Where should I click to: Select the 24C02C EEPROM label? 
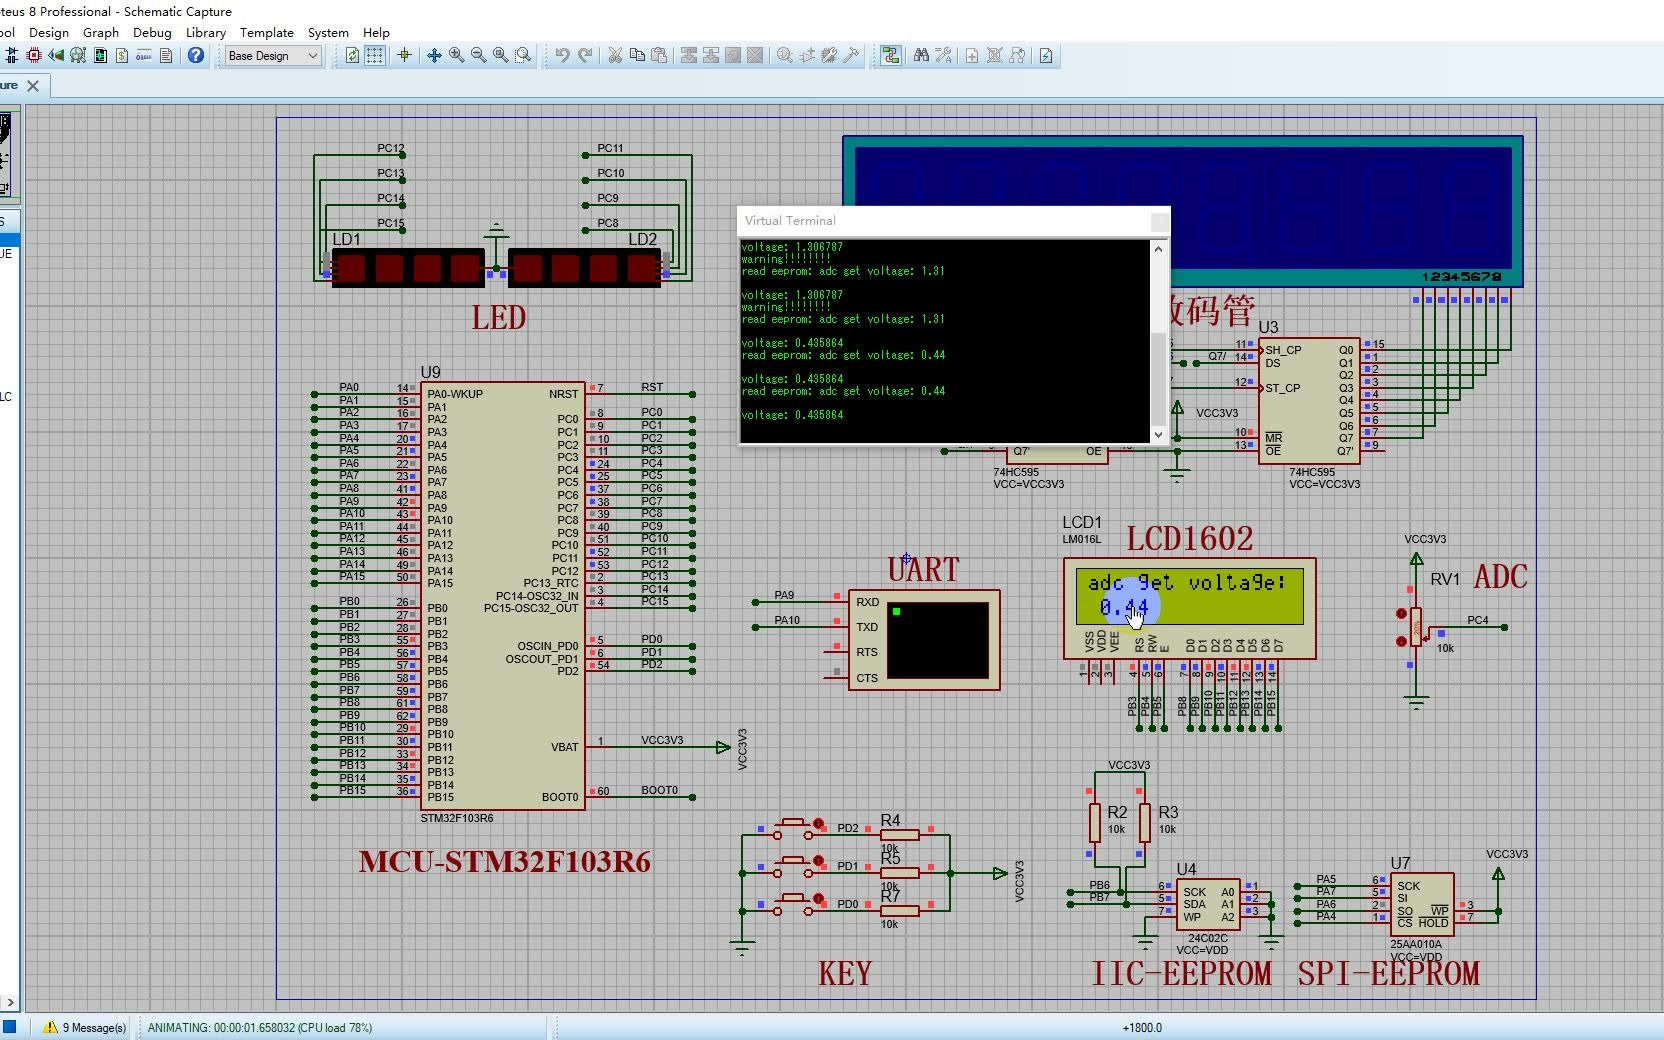point(1207,938)
